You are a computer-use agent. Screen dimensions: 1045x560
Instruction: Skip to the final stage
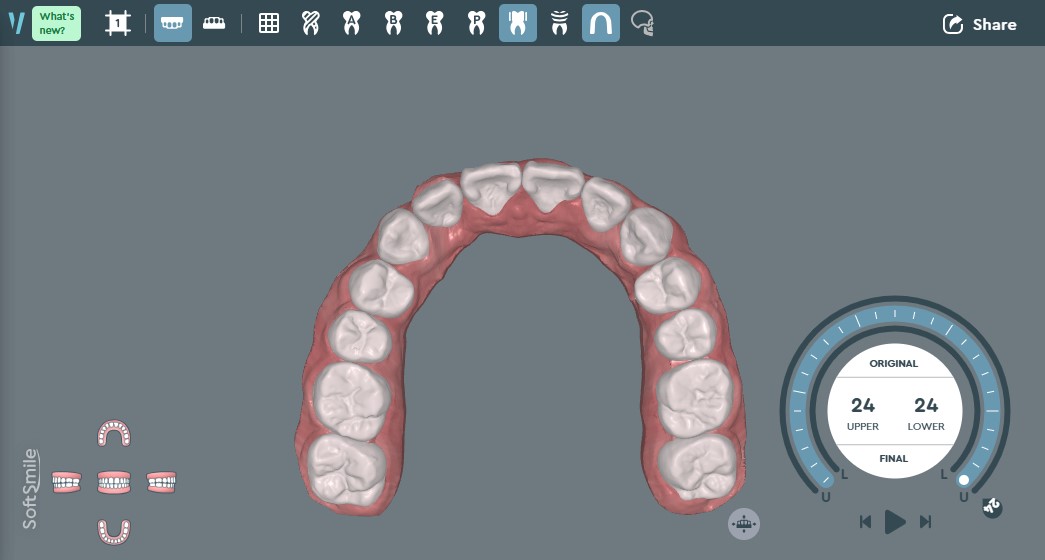[926, 521]
